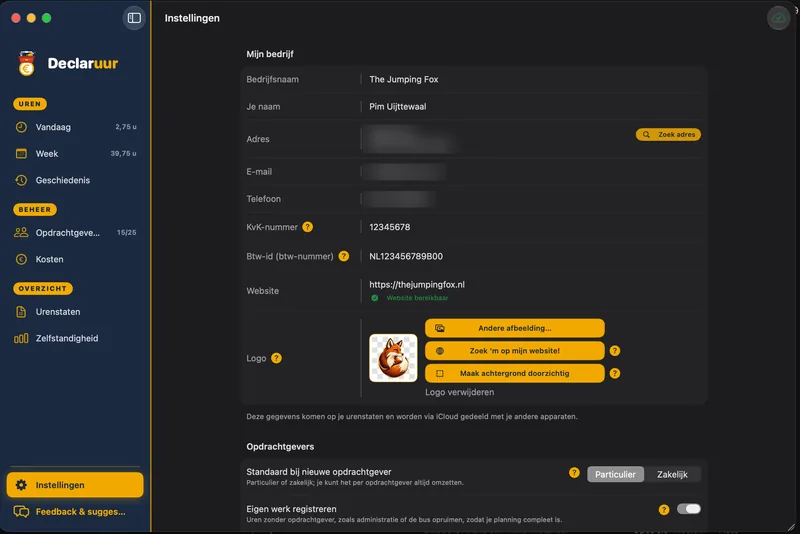Click the fox logo thumbnail
Screen dimensions: 800x534
[x=393, y=358]
